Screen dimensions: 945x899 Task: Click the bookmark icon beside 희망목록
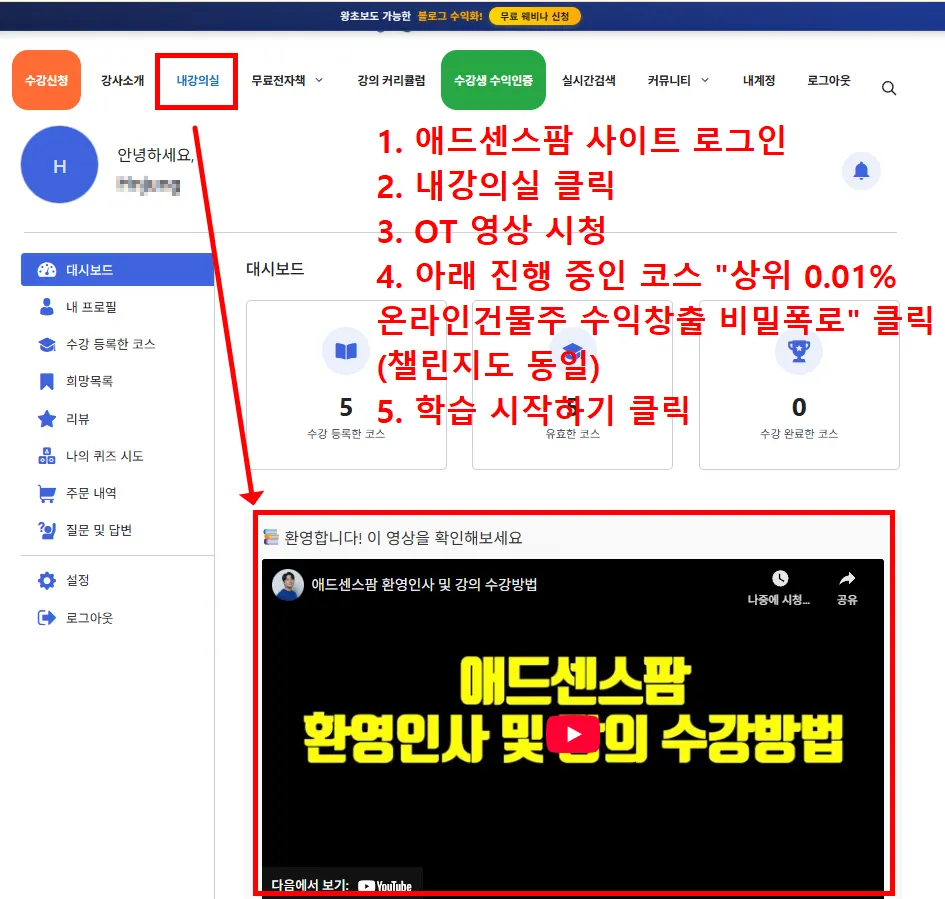coord(46,381)
